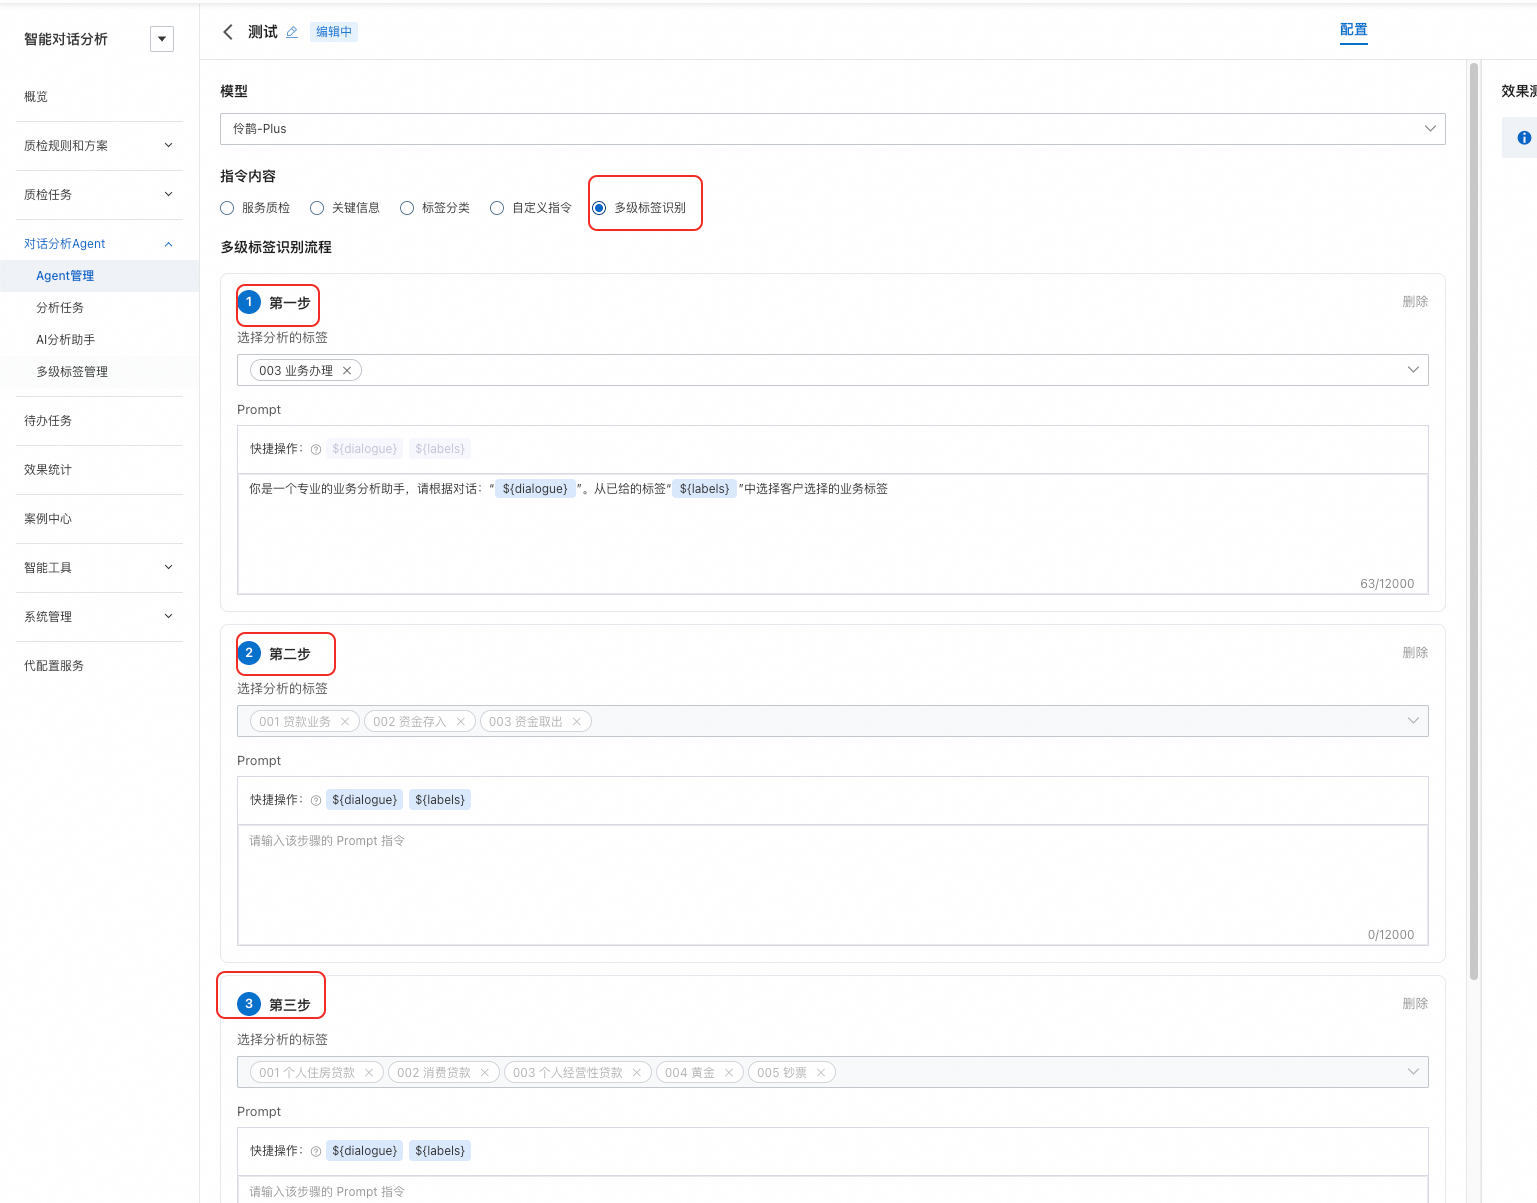The height and width of the screenshot is (1203, 1537).
Task: Click the blue info icon in the 效果 panel
Action: (x=1524, y=138)
